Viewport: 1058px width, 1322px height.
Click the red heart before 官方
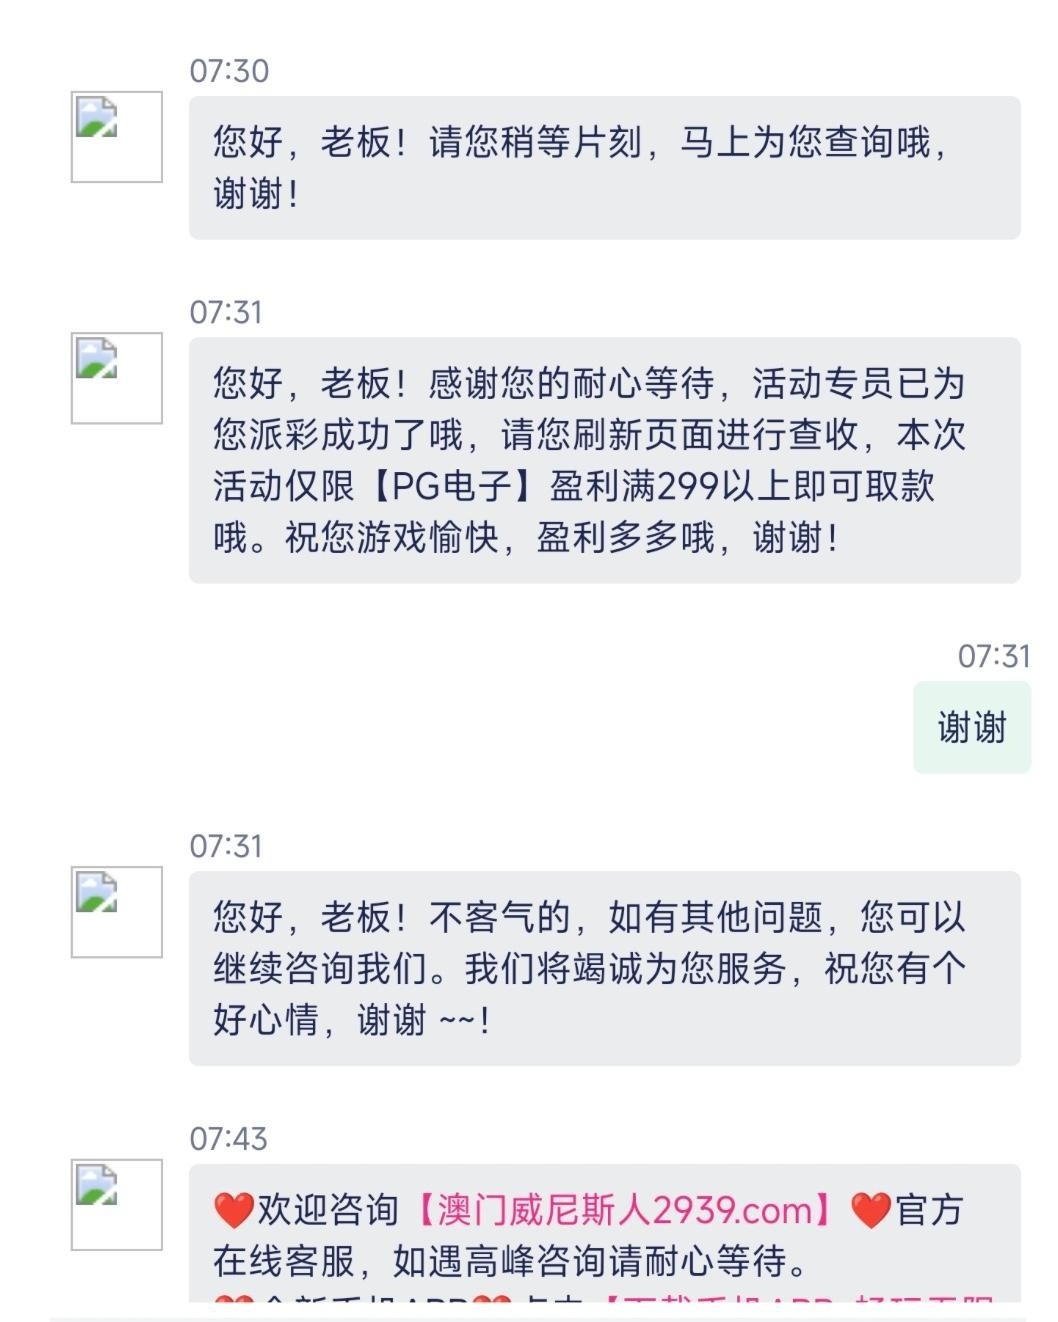click(870, 1210)
